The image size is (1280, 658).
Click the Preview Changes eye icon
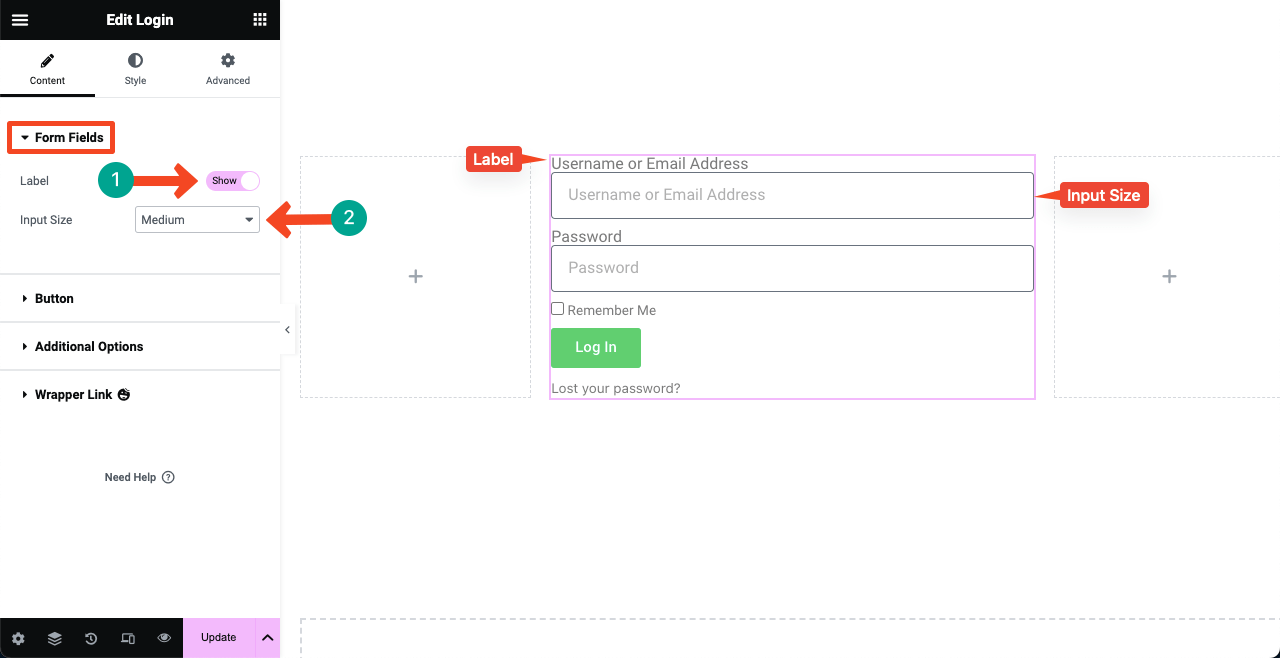click(x=164, y=638)
